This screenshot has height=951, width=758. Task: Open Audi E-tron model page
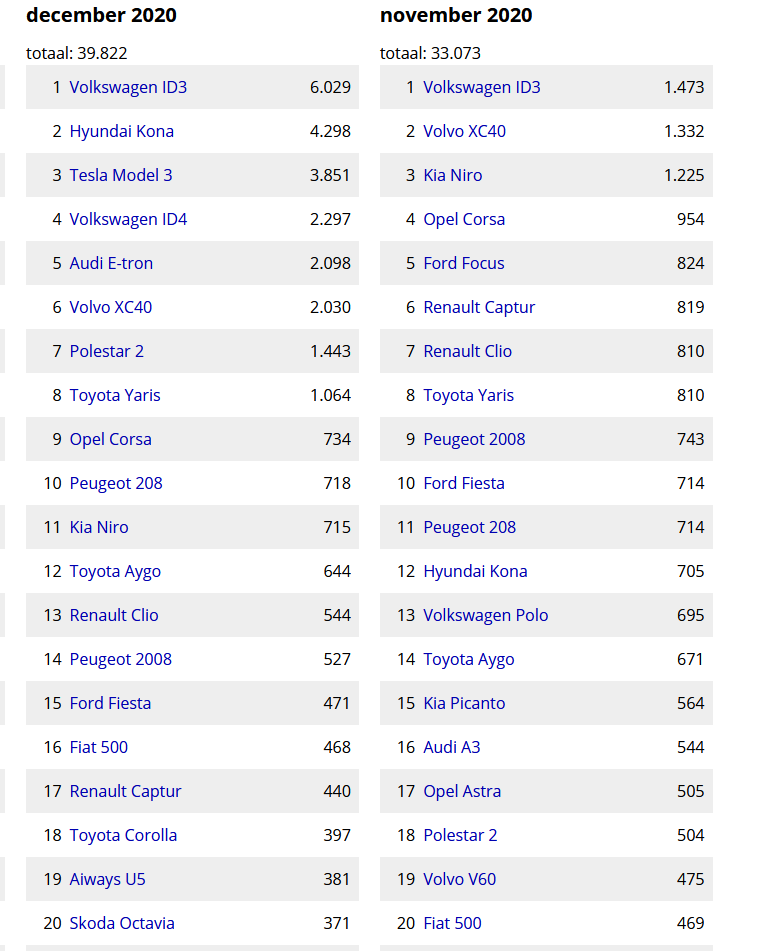tap(111, 263)
